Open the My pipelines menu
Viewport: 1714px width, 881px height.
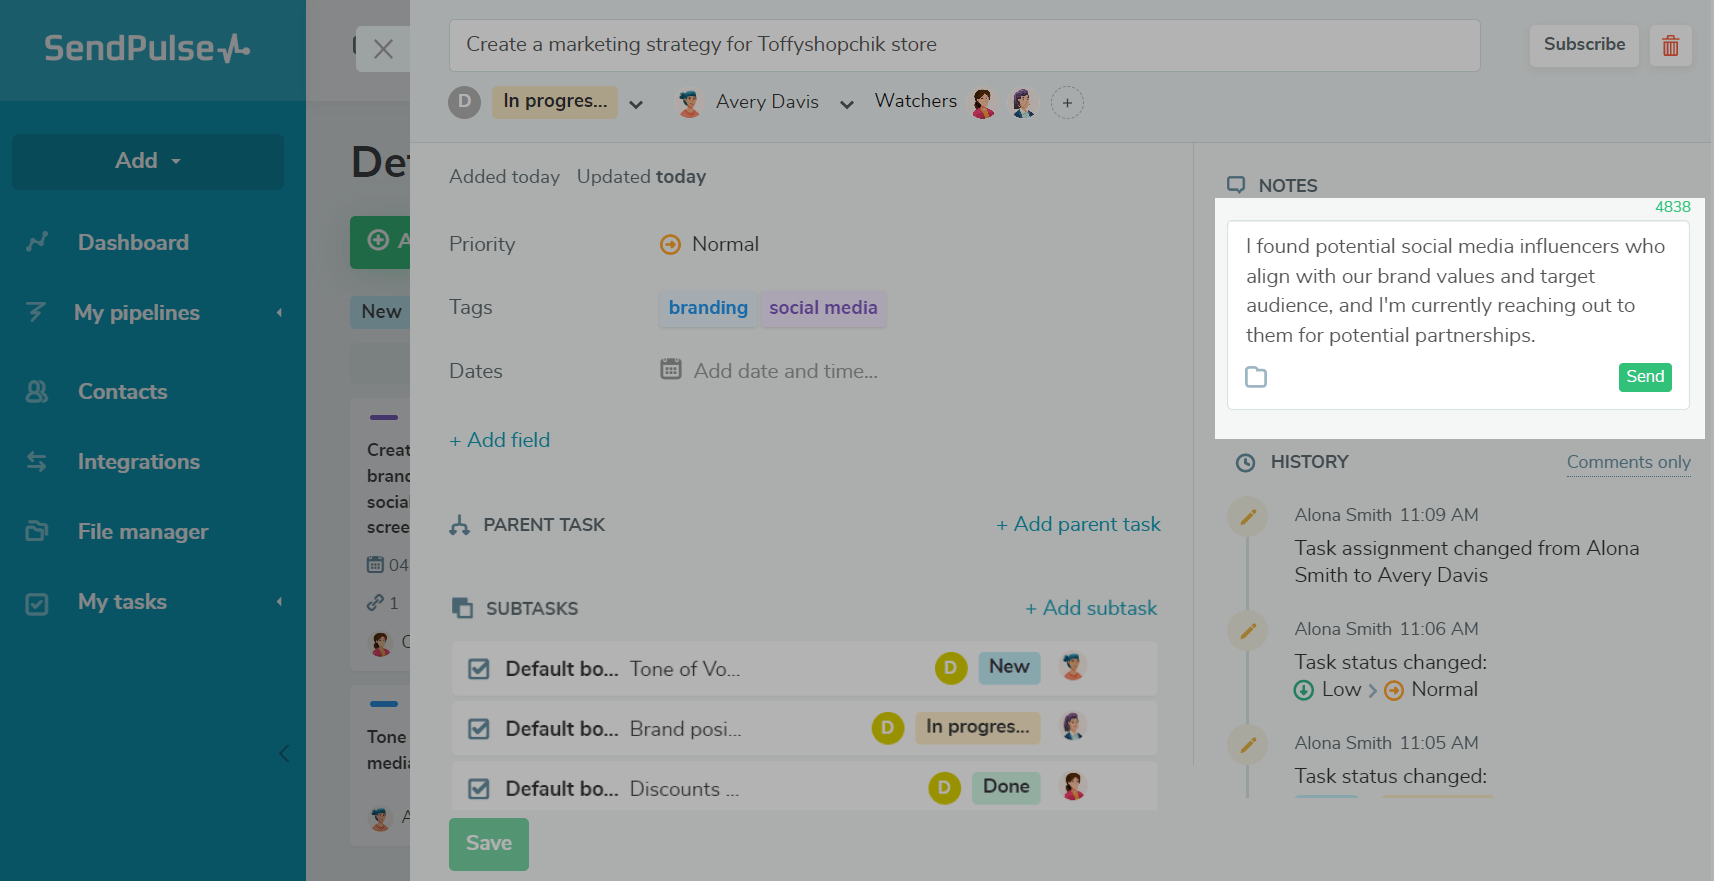pyautogui.click(x=137, y=313)
